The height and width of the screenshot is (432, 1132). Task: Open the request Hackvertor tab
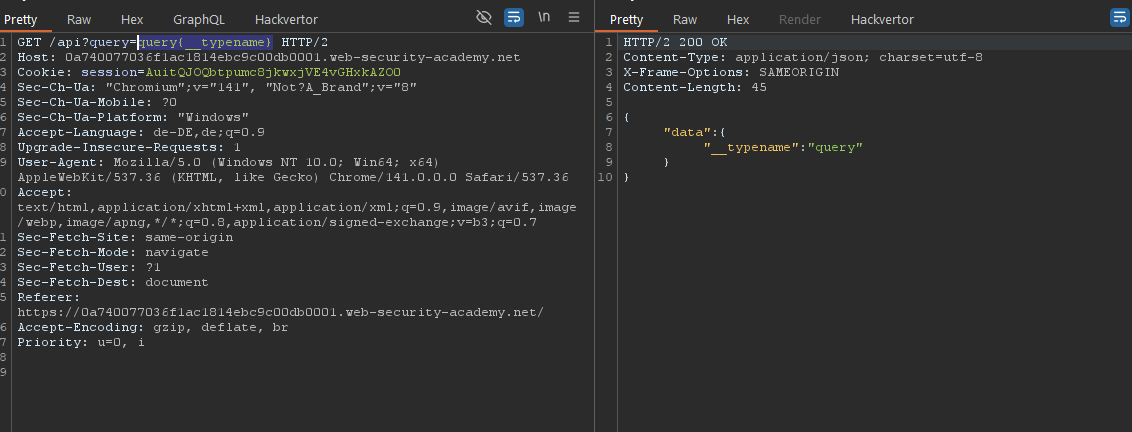click(286, 19)
